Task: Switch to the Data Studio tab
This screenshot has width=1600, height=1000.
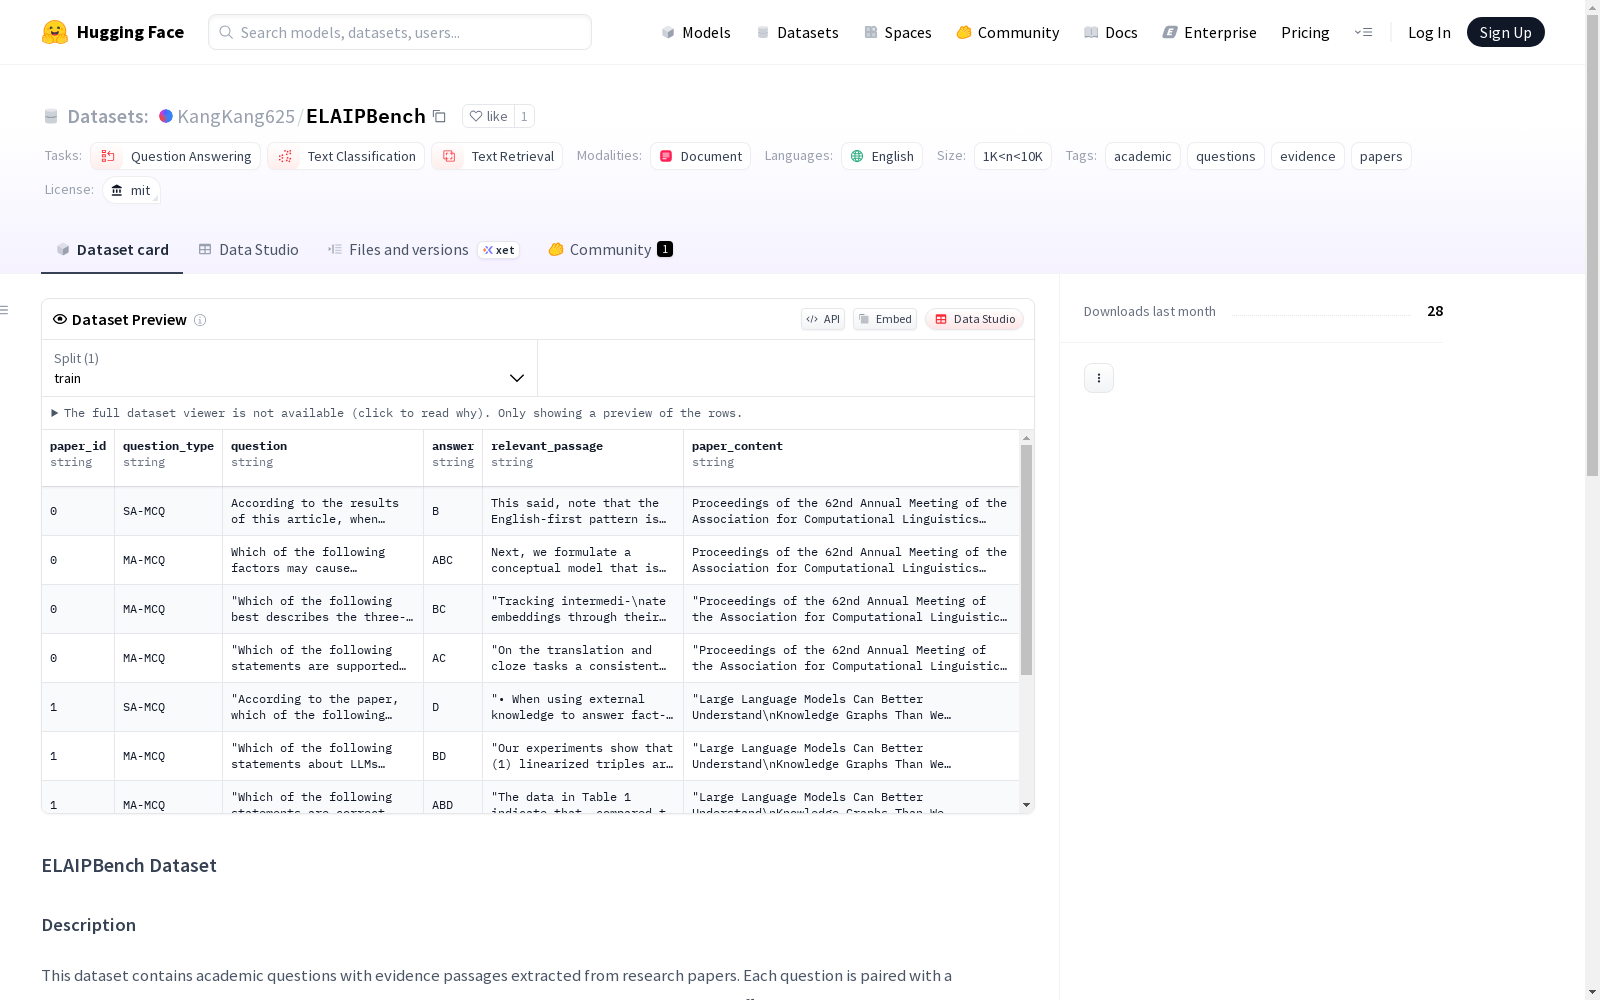Action: tap(249, 250)
